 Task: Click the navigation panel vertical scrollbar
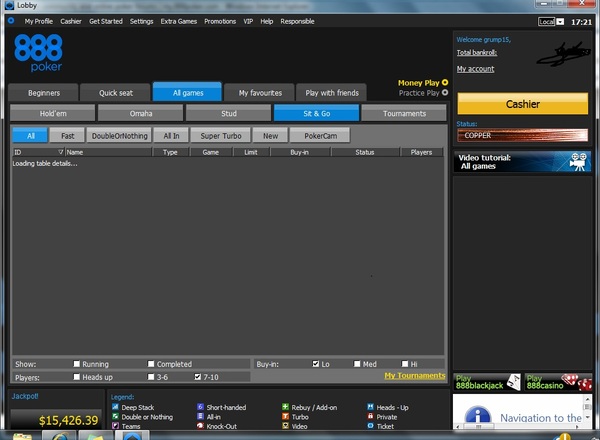point(588,409)
